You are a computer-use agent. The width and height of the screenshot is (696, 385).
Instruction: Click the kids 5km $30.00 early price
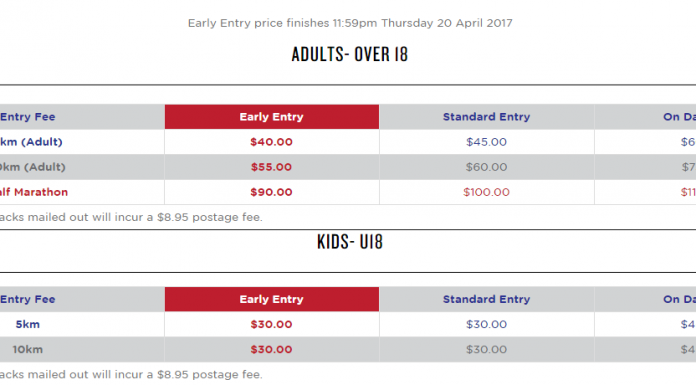pos(271,325)
